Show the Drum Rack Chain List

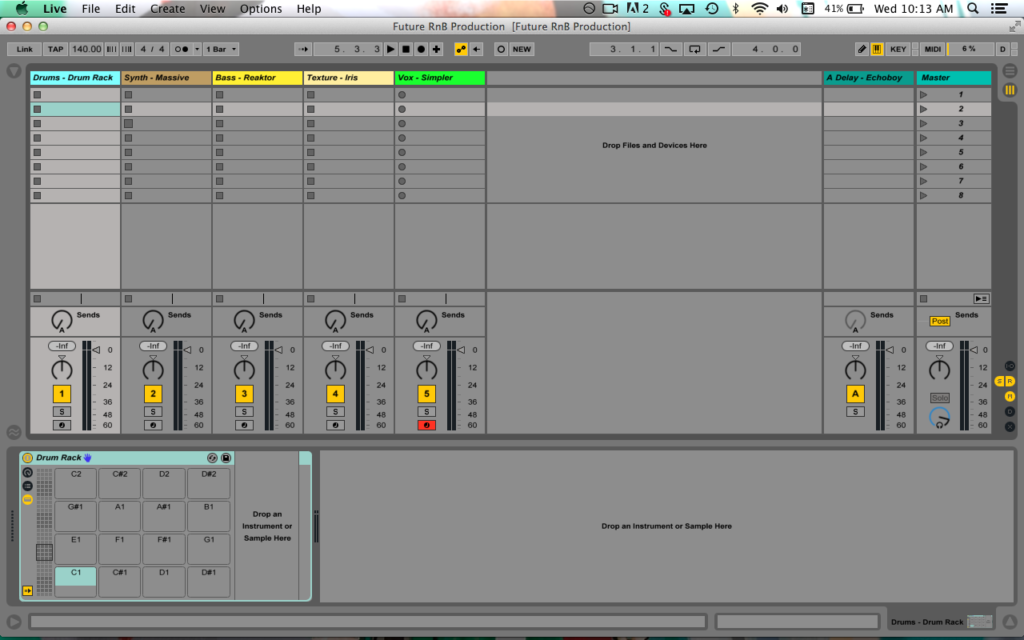(x=27, y=486)
